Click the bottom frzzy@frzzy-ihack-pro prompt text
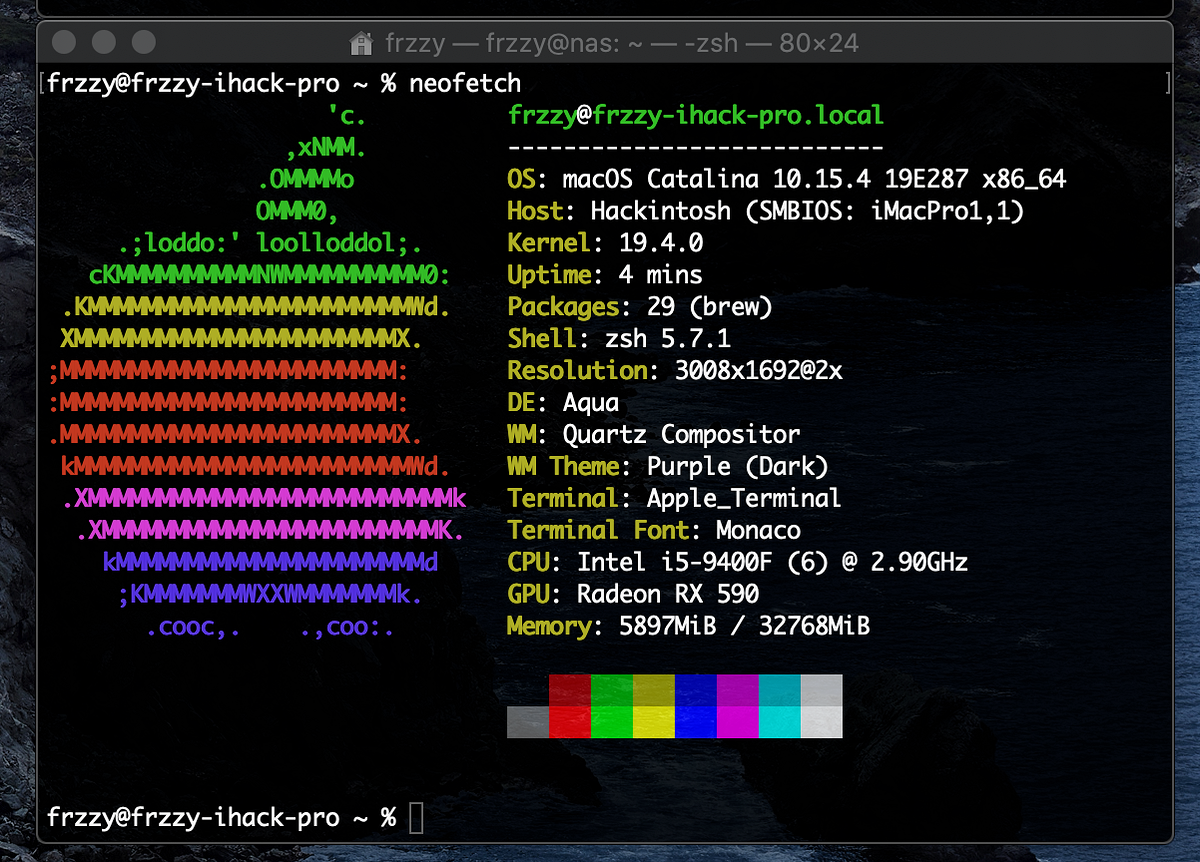Viewport: 1200px width, 862px height. click(x=194, y=818)
